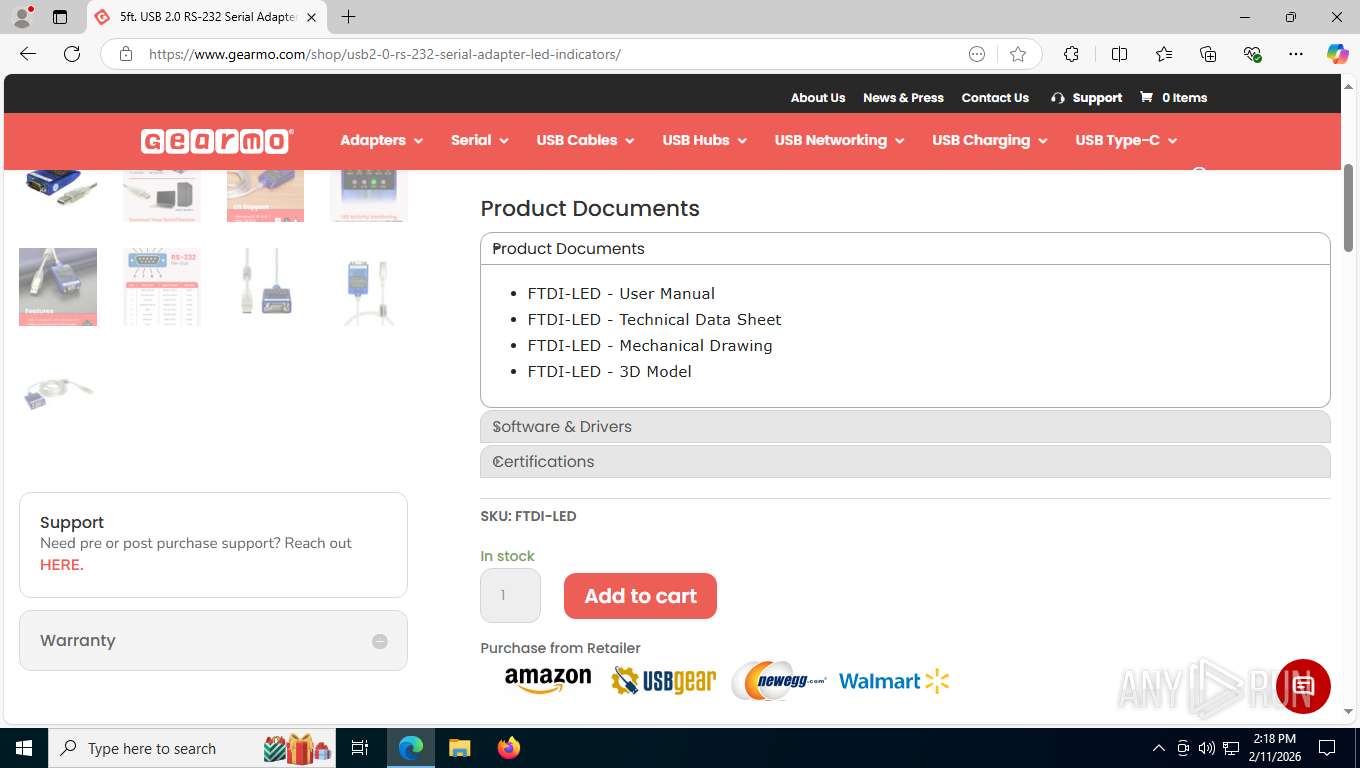The image size is (1360, 768).
Task: Open the live chat bubble button
Action: point(1303,686)
